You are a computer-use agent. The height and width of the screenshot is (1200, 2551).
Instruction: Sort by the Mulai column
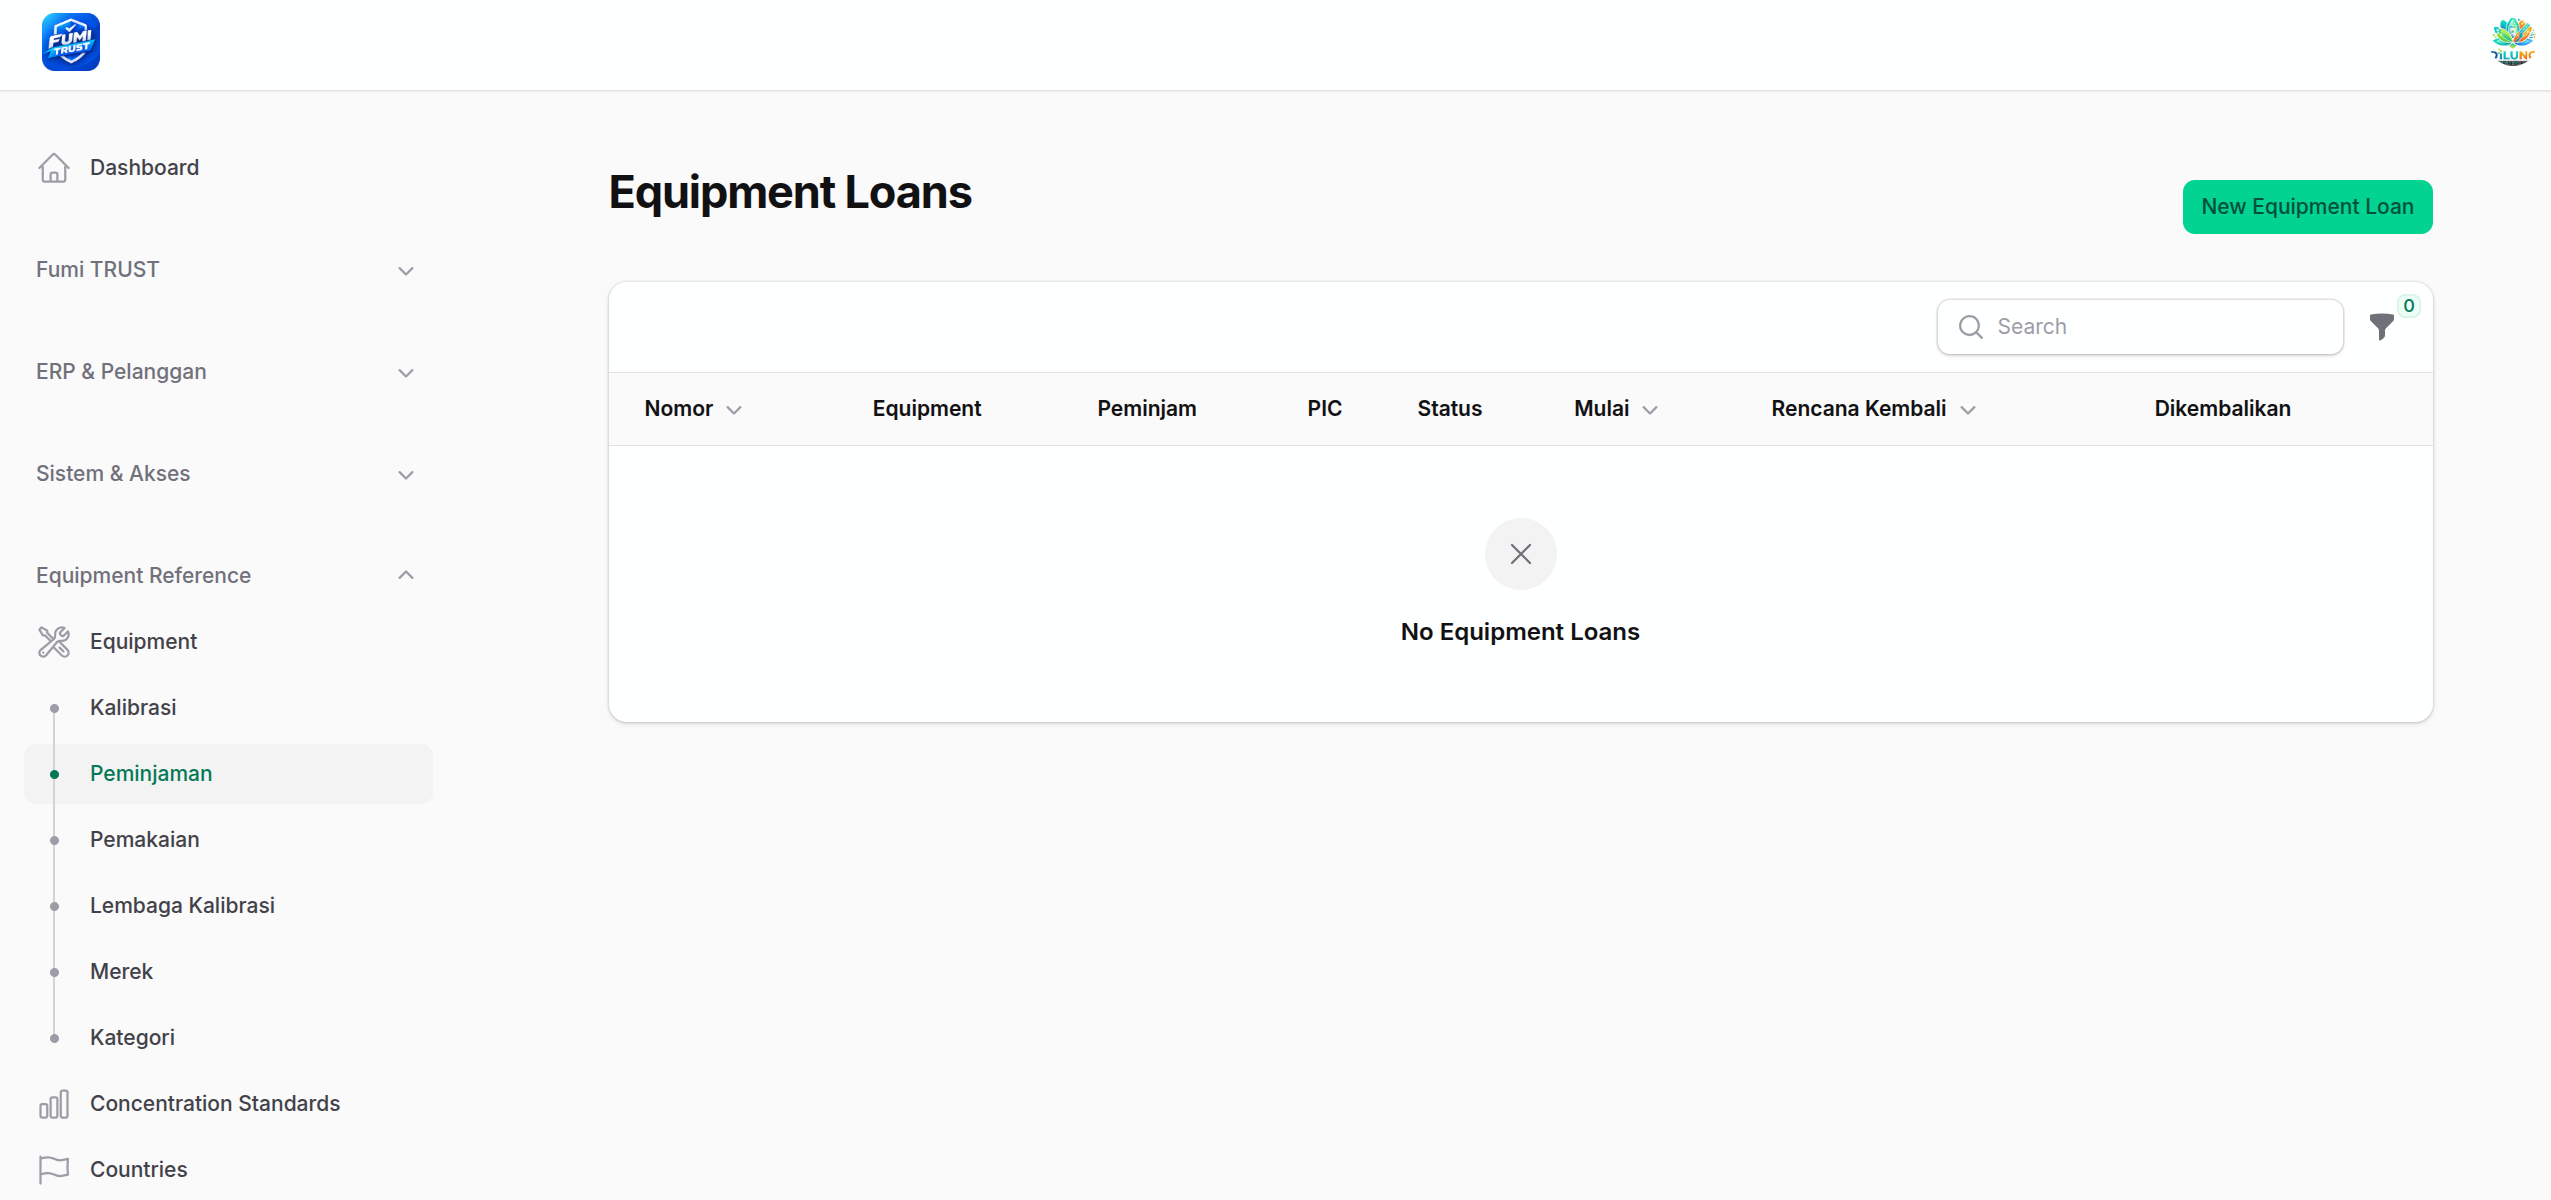(1616, 409)
